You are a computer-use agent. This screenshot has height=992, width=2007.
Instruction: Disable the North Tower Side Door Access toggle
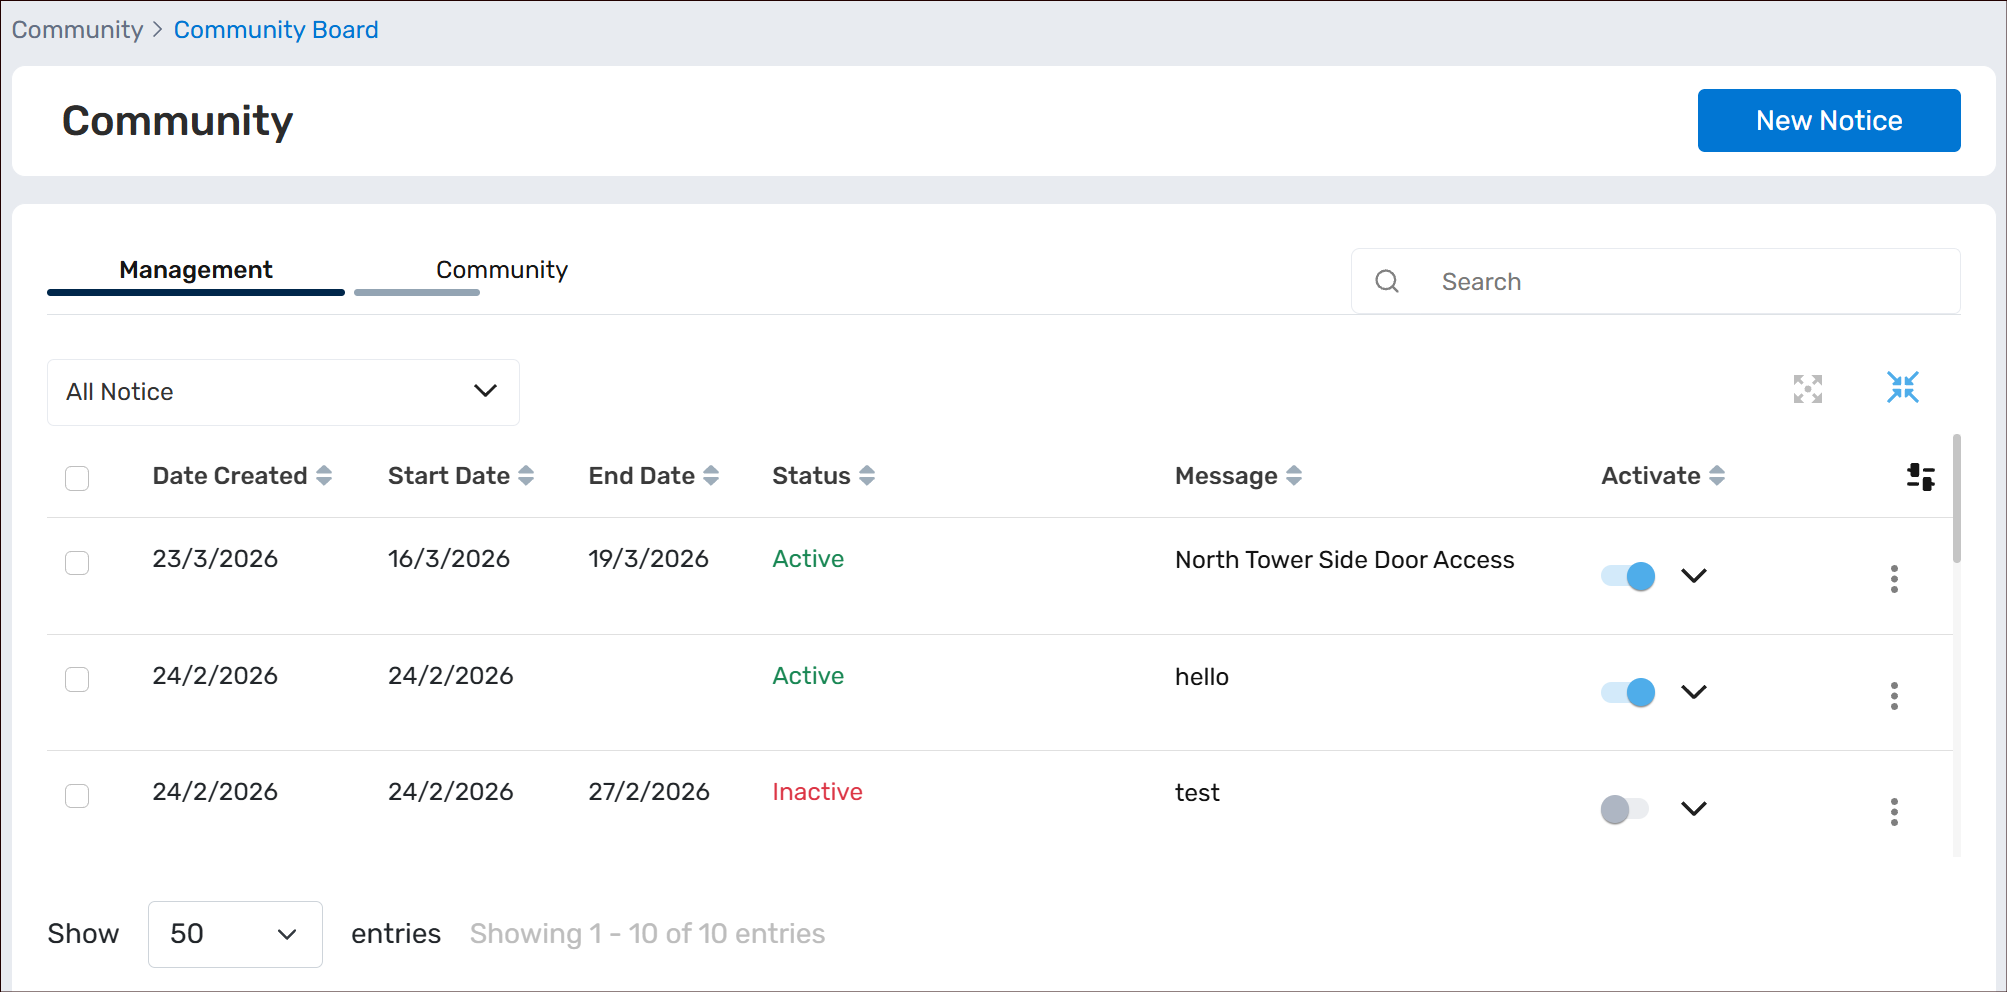pos(1628,576)
